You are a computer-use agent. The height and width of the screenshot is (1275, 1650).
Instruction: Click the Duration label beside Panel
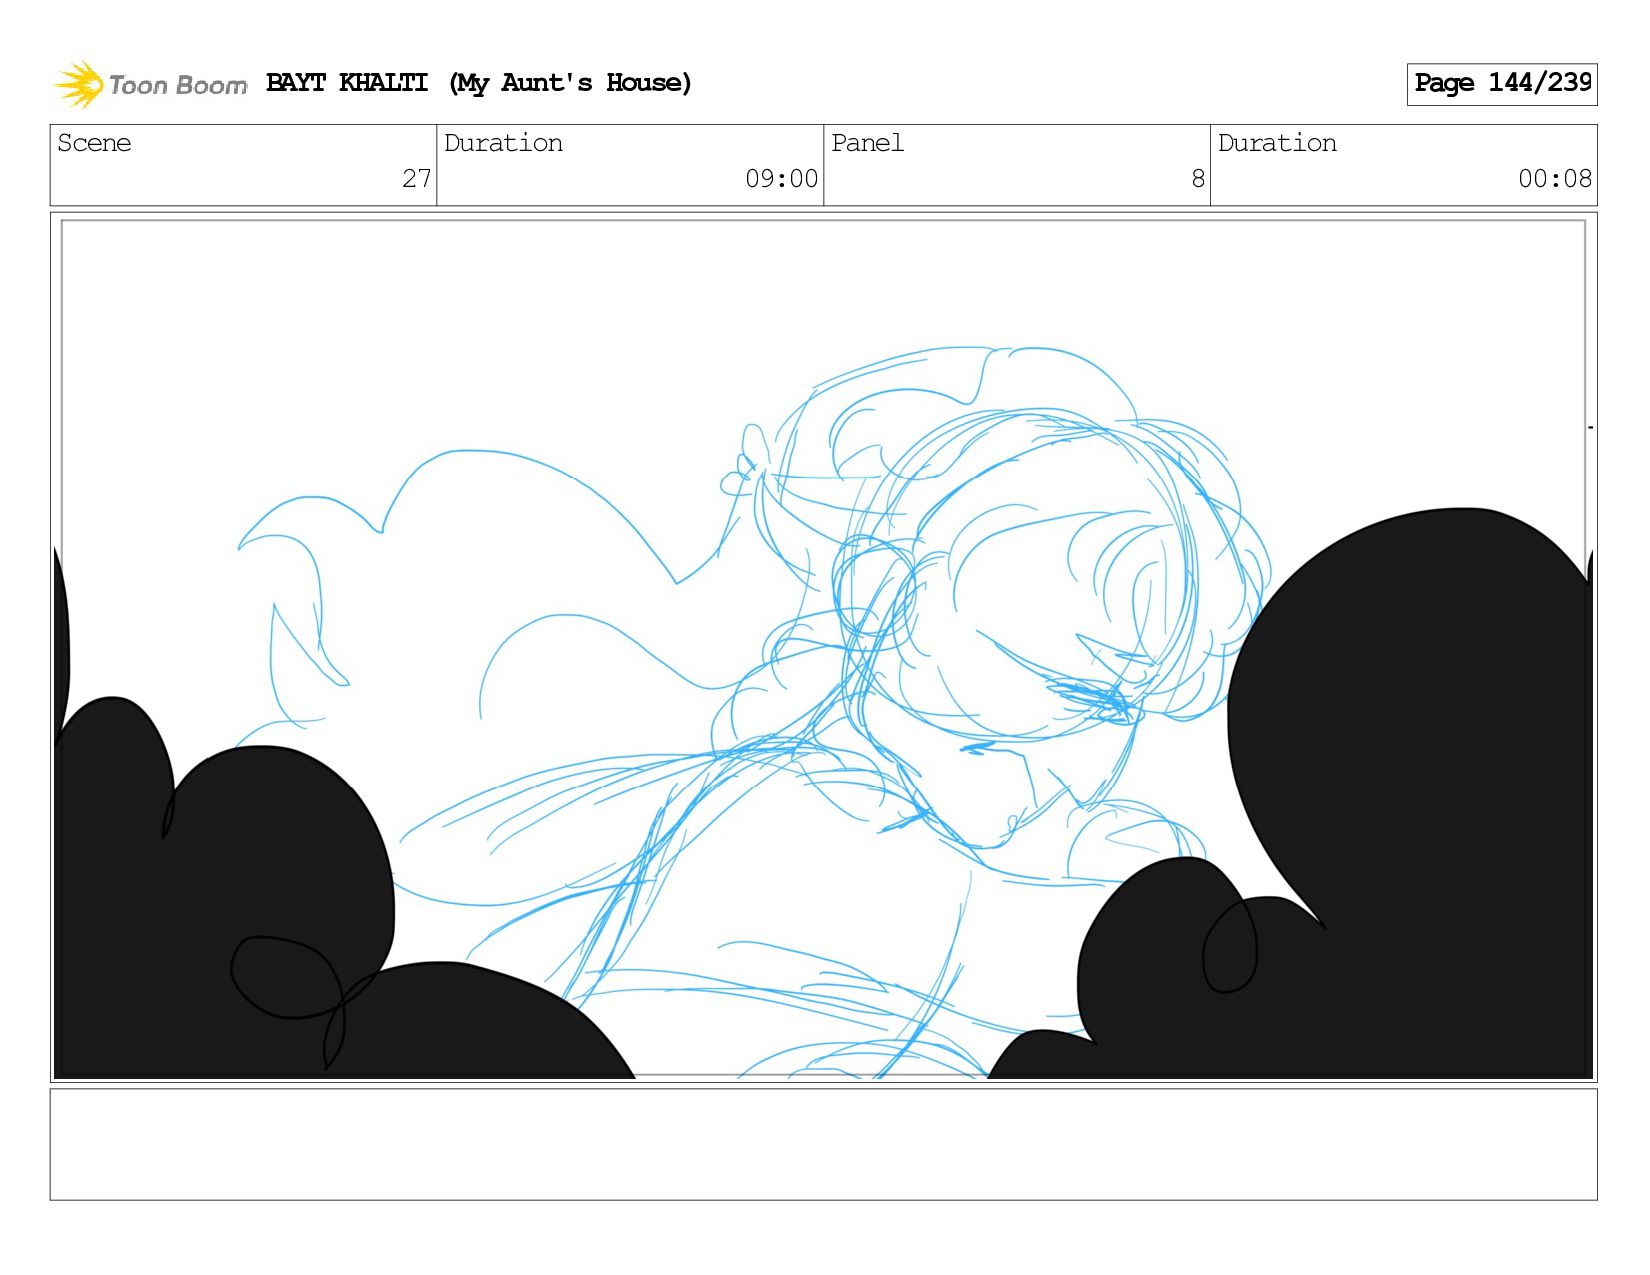tap(1277, 143)
